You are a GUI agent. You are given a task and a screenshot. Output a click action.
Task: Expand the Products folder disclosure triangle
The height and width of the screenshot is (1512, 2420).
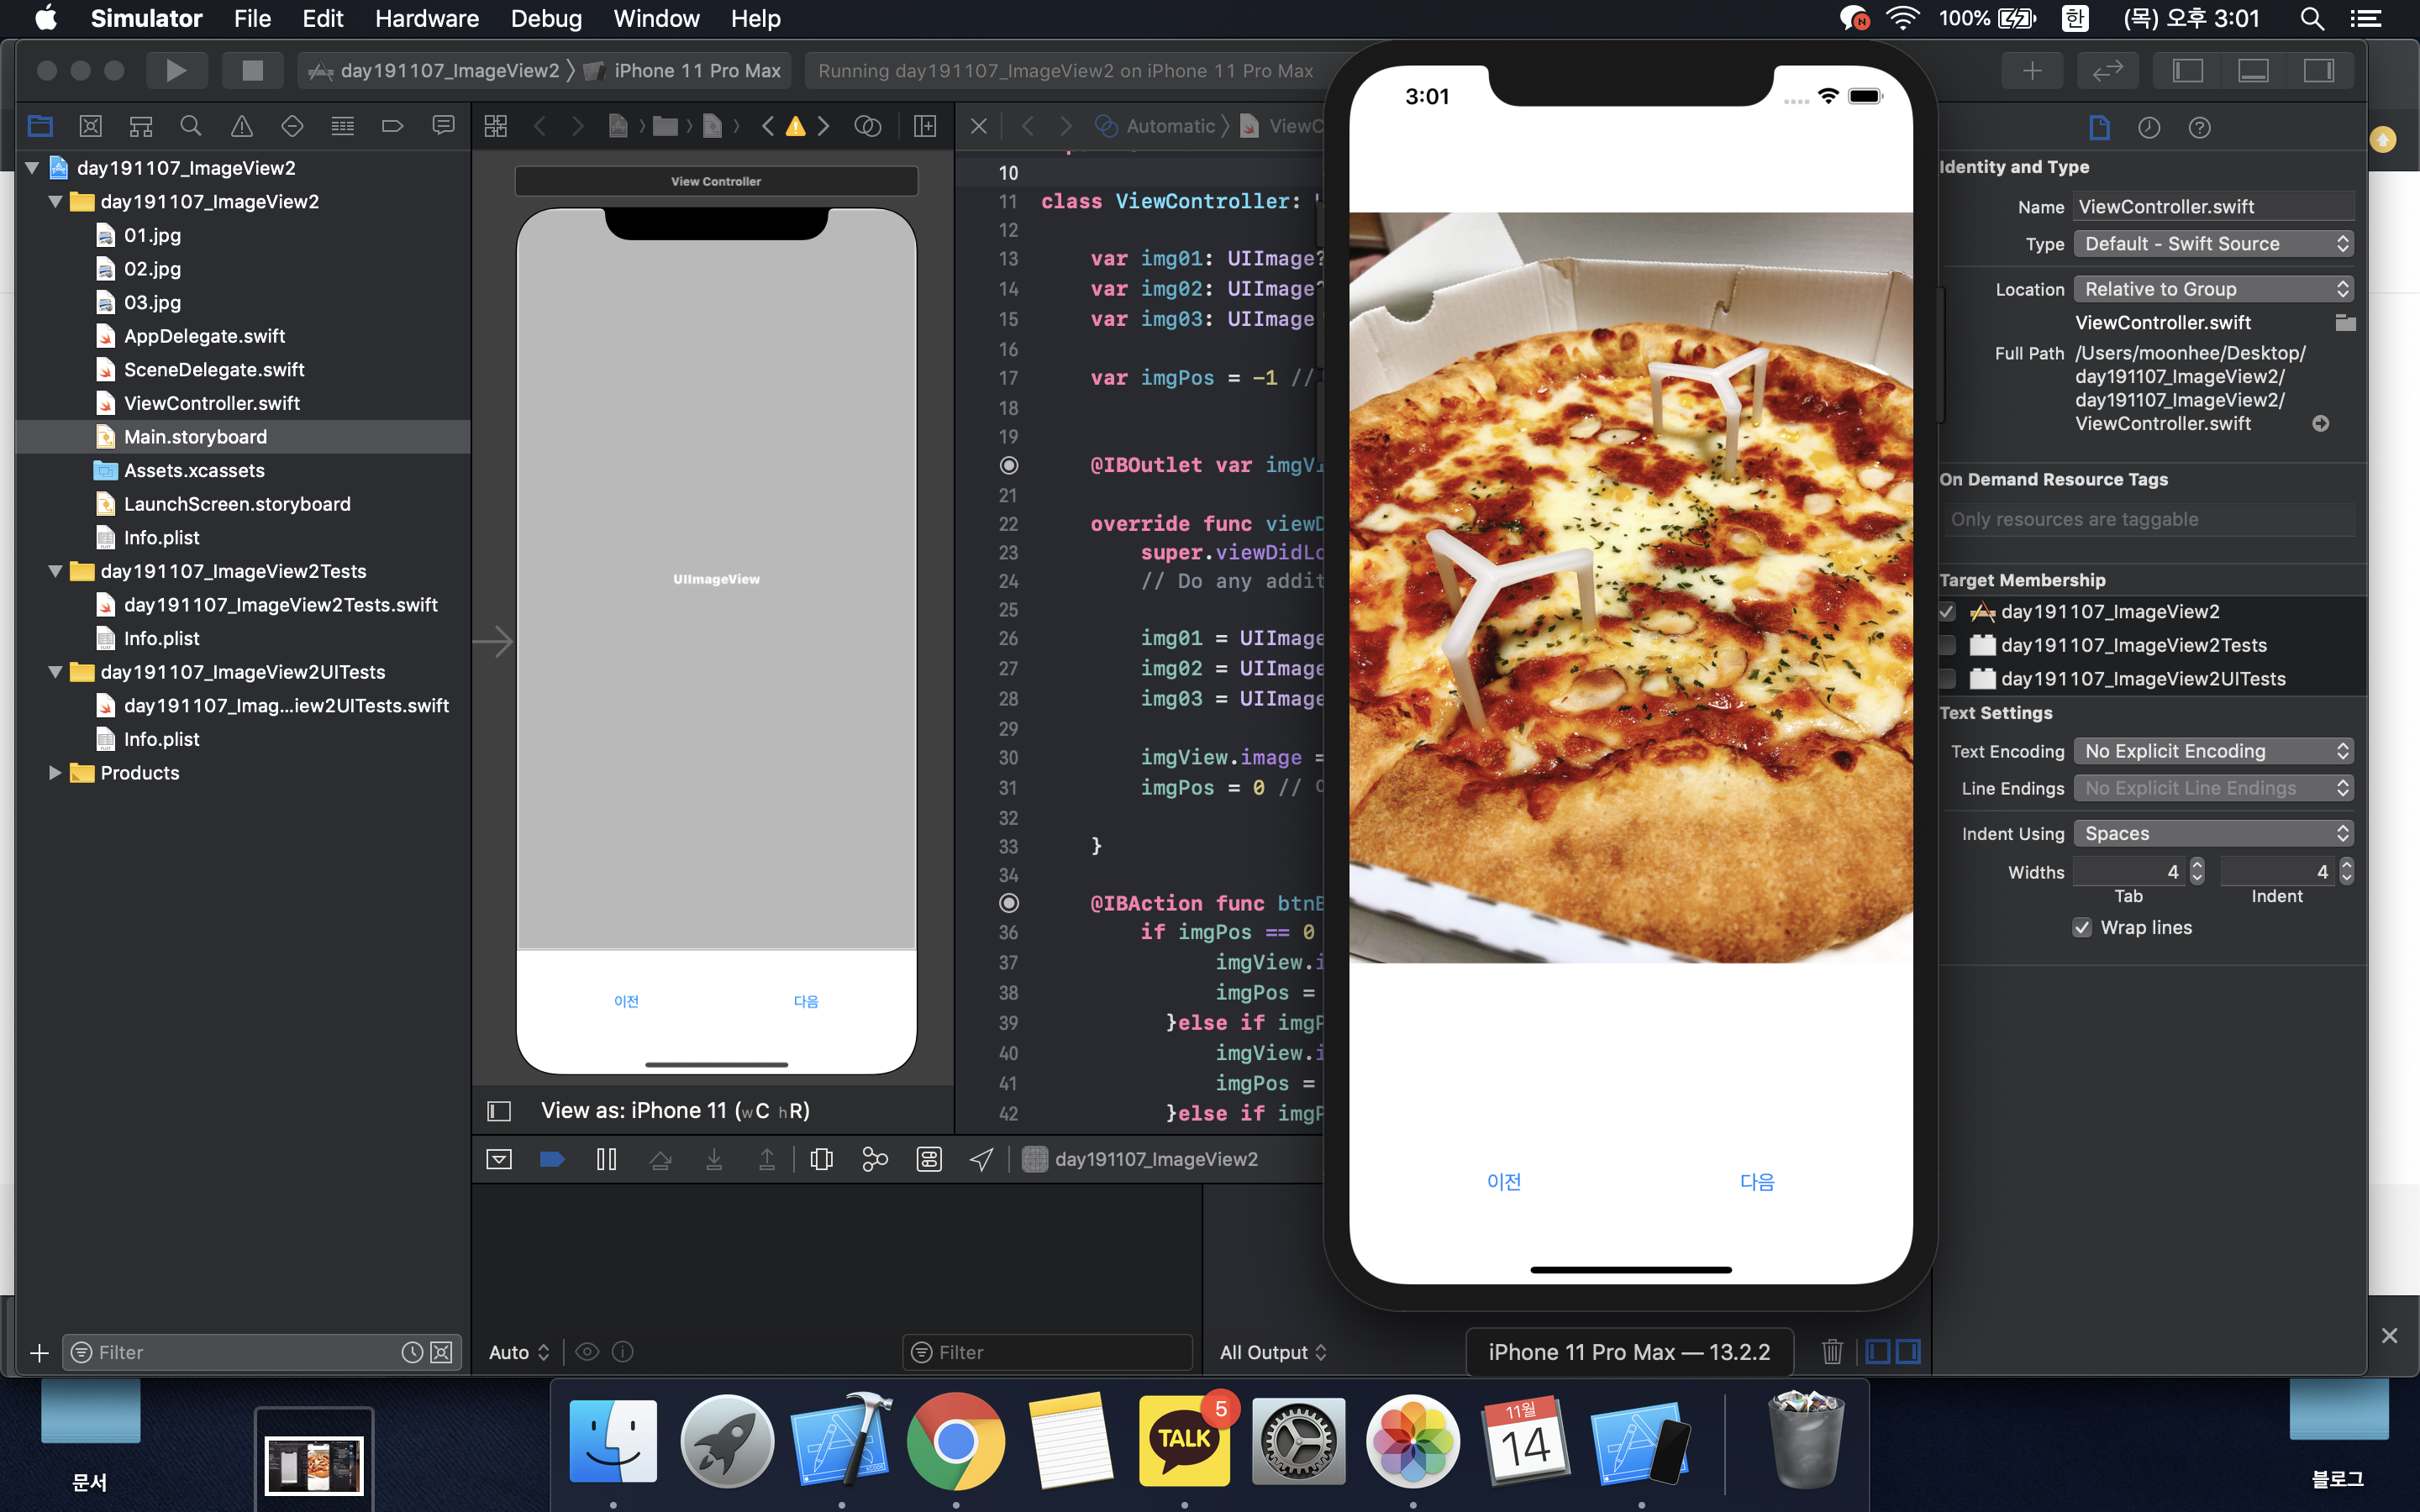click(55, 773)
